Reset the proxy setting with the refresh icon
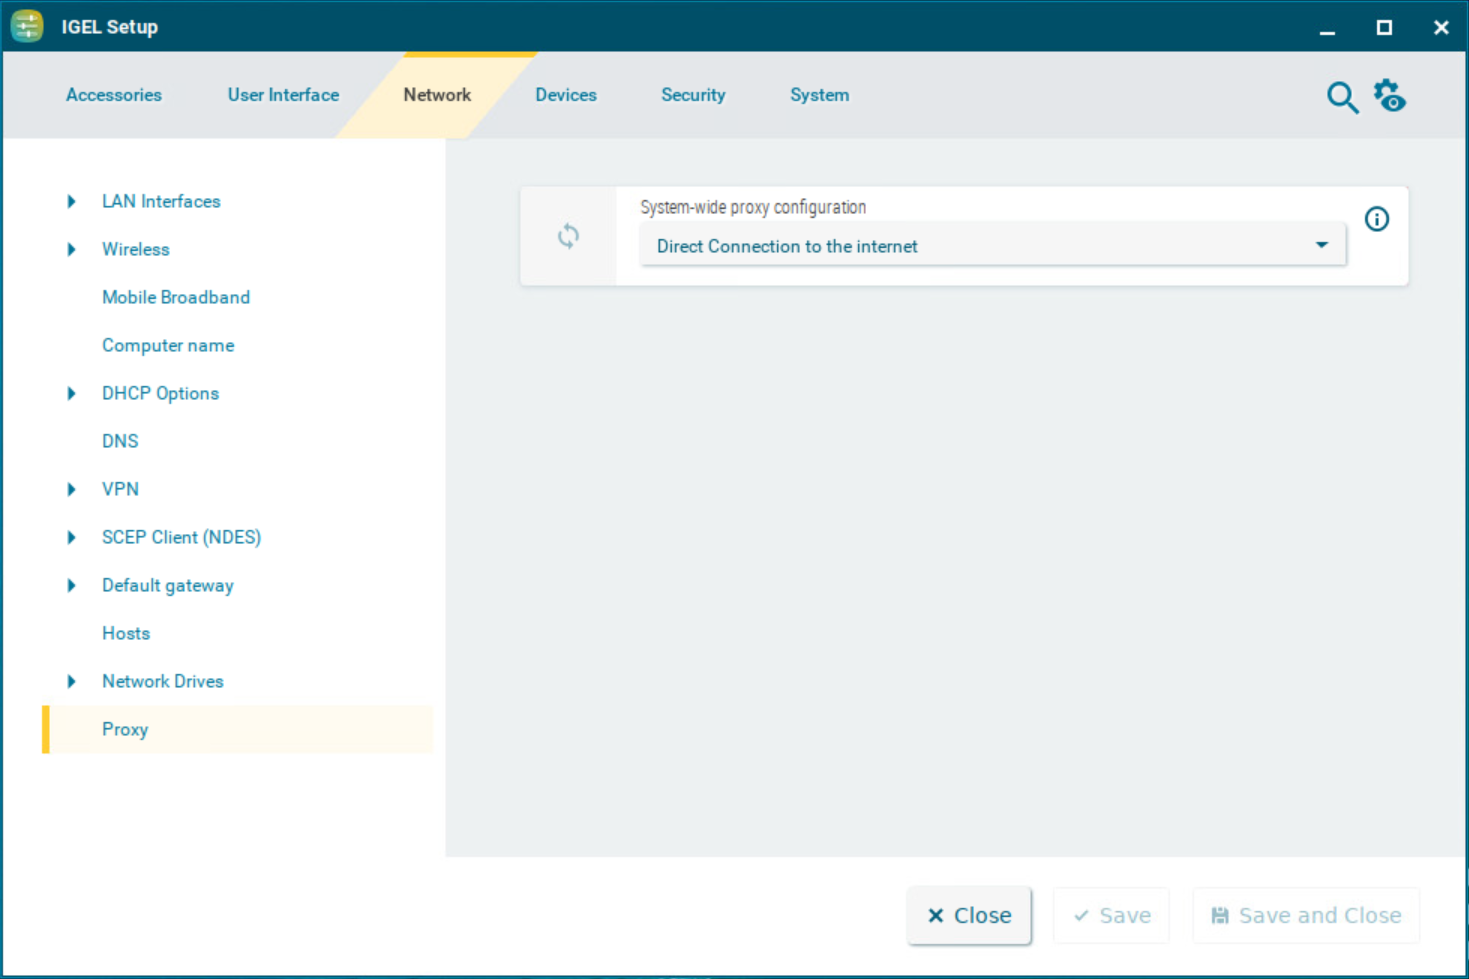Image resolution: width=1469 pixels, height=979 pixels. pyautogui.click(x=568, y=236)
